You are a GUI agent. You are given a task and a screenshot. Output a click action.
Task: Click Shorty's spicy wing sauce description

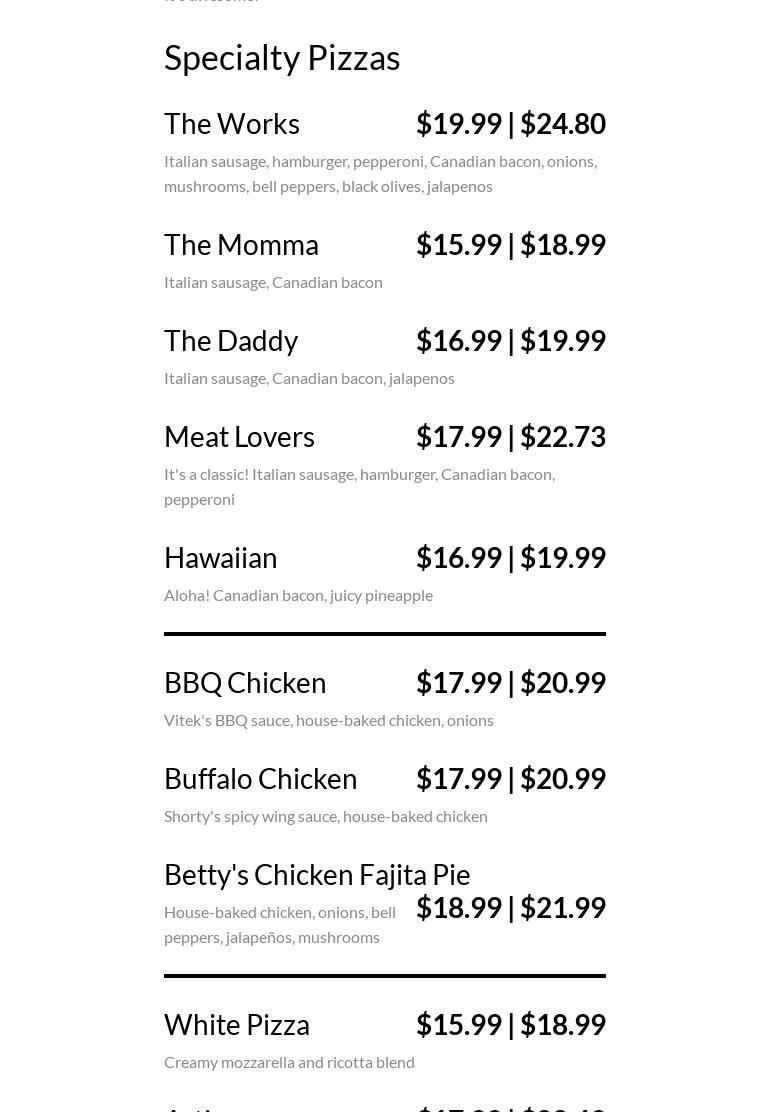point(326,816)
